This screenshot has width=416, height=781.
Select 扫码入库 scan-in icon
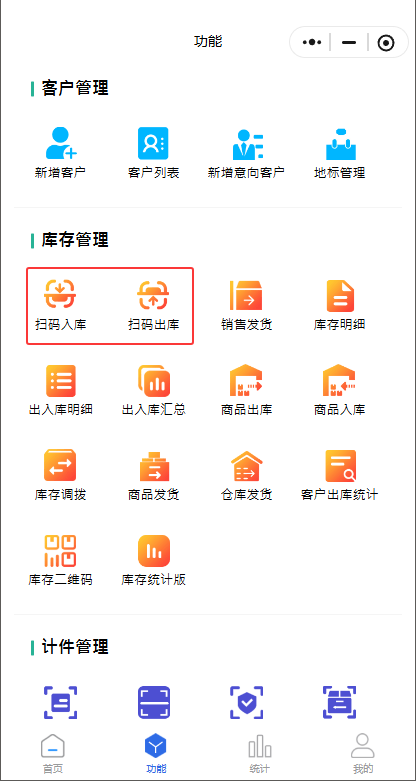tap(60, 294)
